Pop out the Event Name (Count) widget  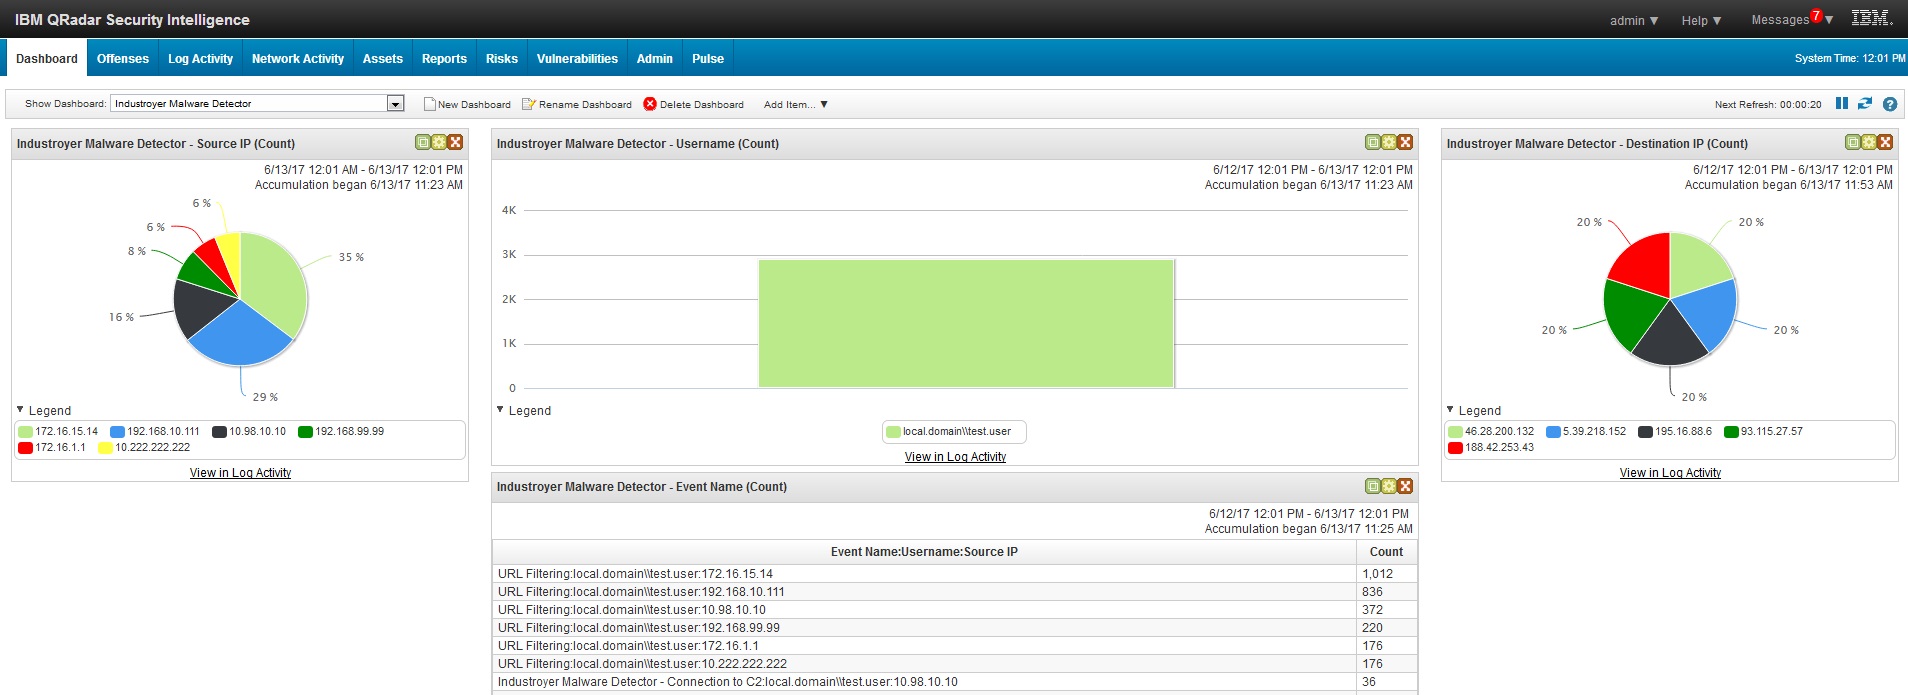pyautogui.click(x=1373, y=486)
